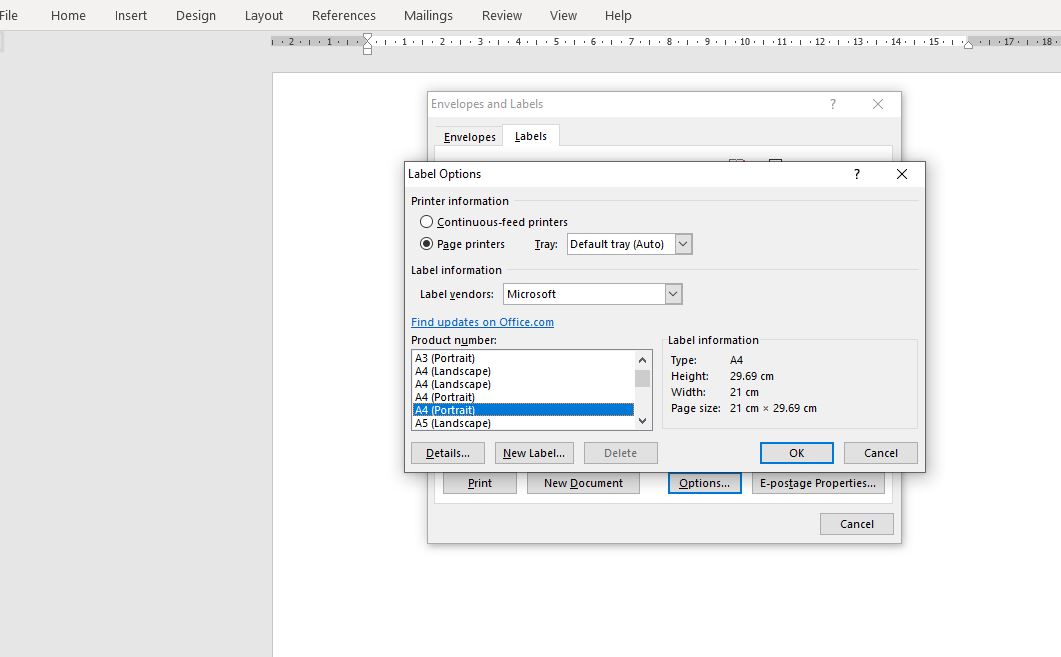Confirm Label Options with OK
Screen dimensions: 1061x657
[796, 453]
